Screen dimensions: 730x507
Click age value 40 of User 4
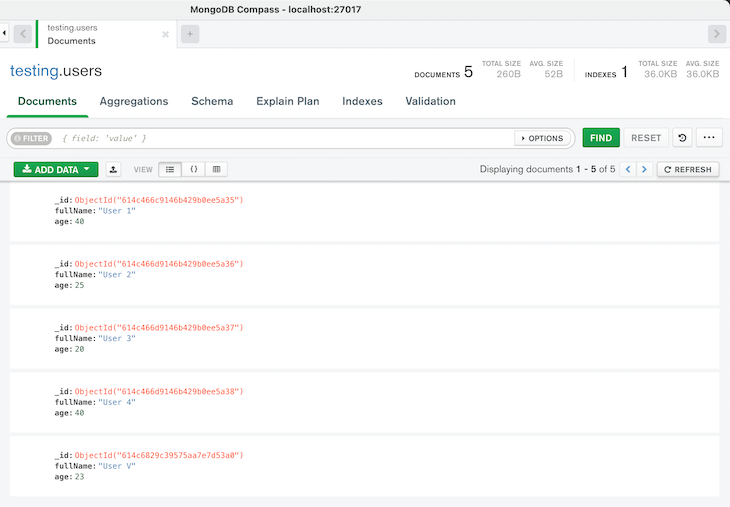tap(80, 413)
